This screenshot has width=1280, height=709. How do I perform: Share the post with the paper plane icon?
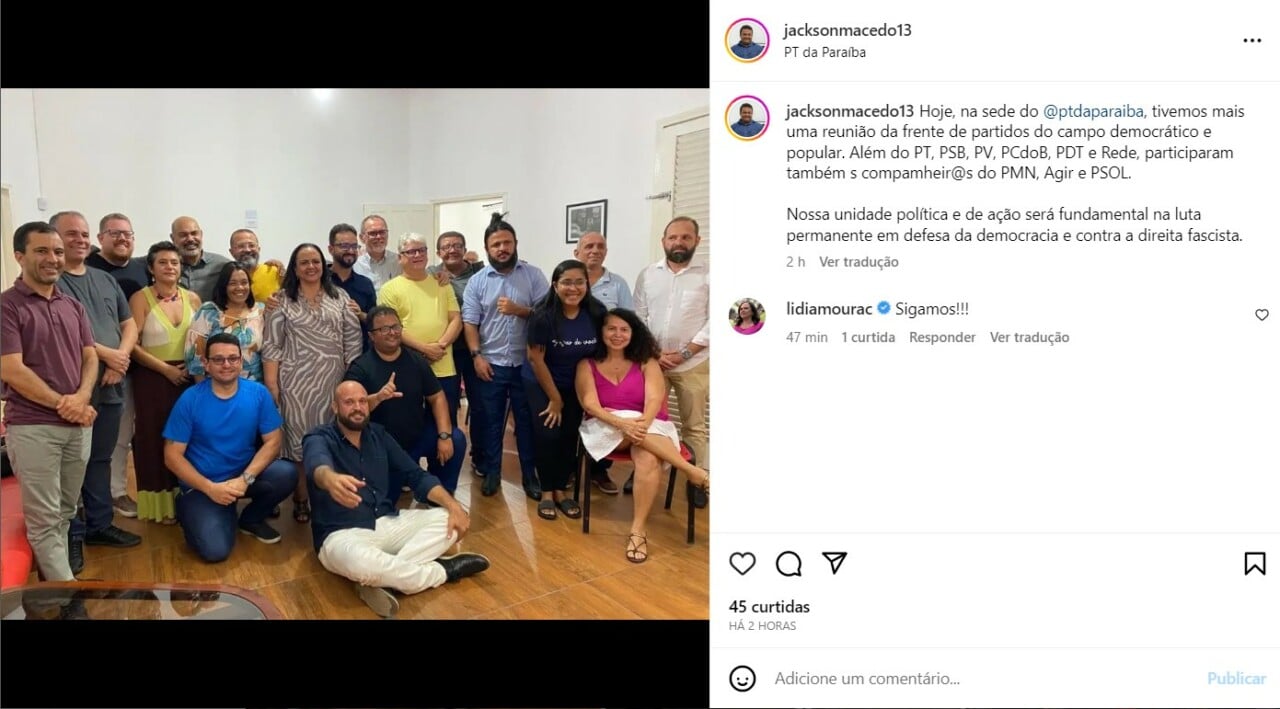tap(835, 563)
